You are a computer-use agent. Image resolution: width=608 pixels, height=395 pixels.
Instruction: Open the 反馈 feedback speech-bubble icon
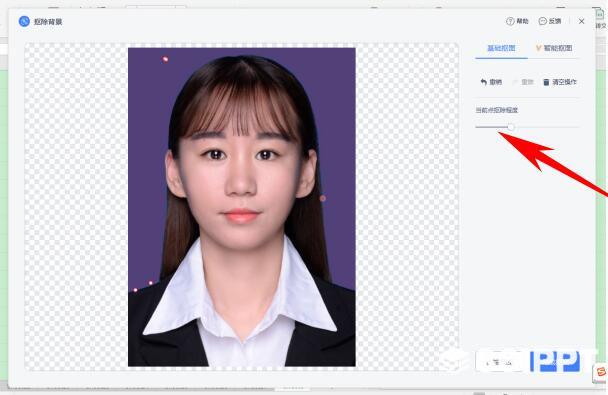pyautogui.click(x=542, y=21)
